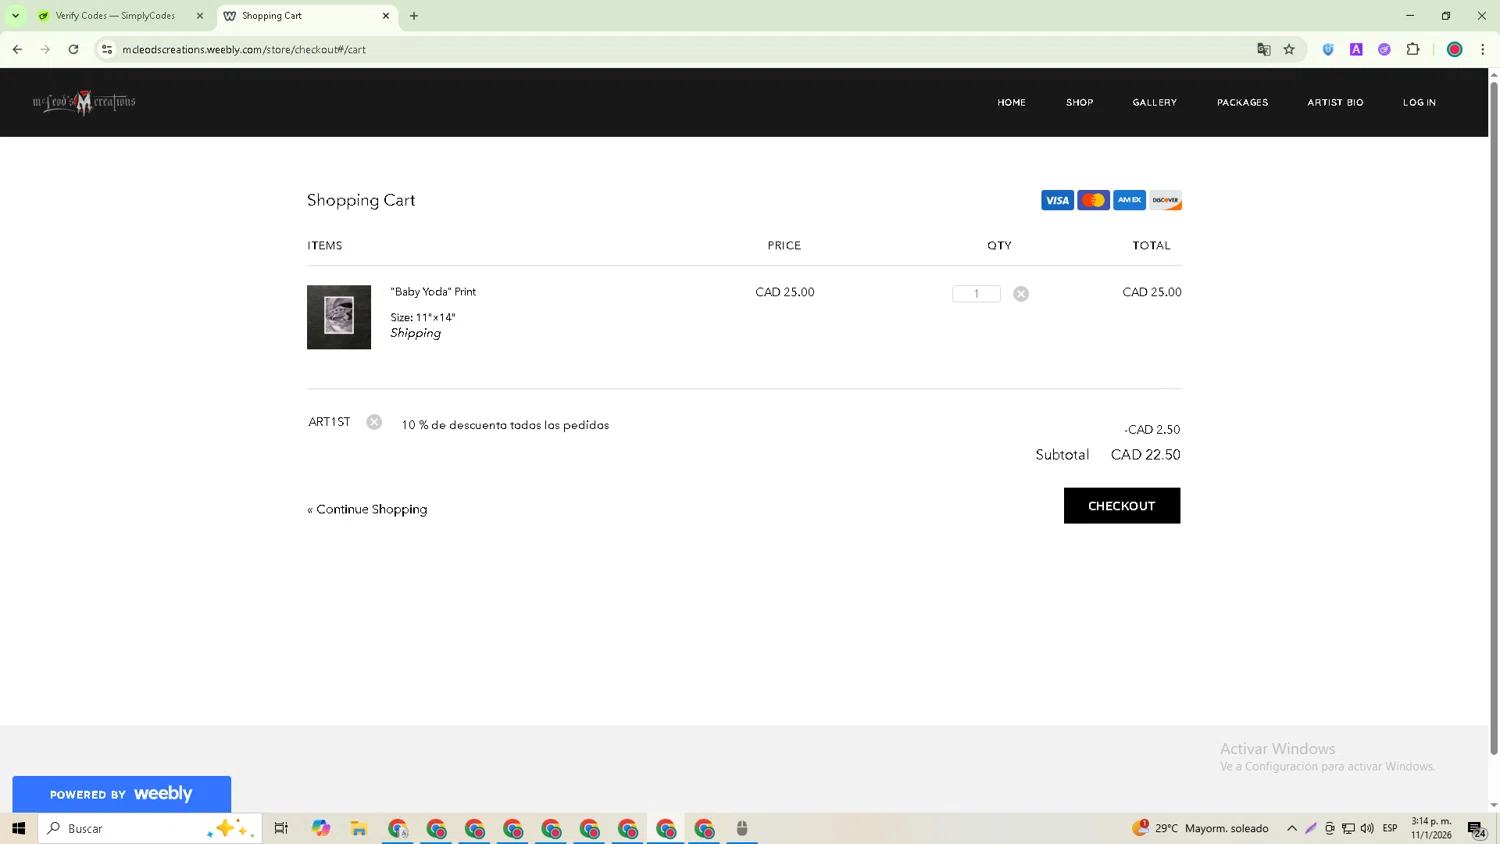
Task: Click the Powered by Weebly badge
Action: pos(121,794)
